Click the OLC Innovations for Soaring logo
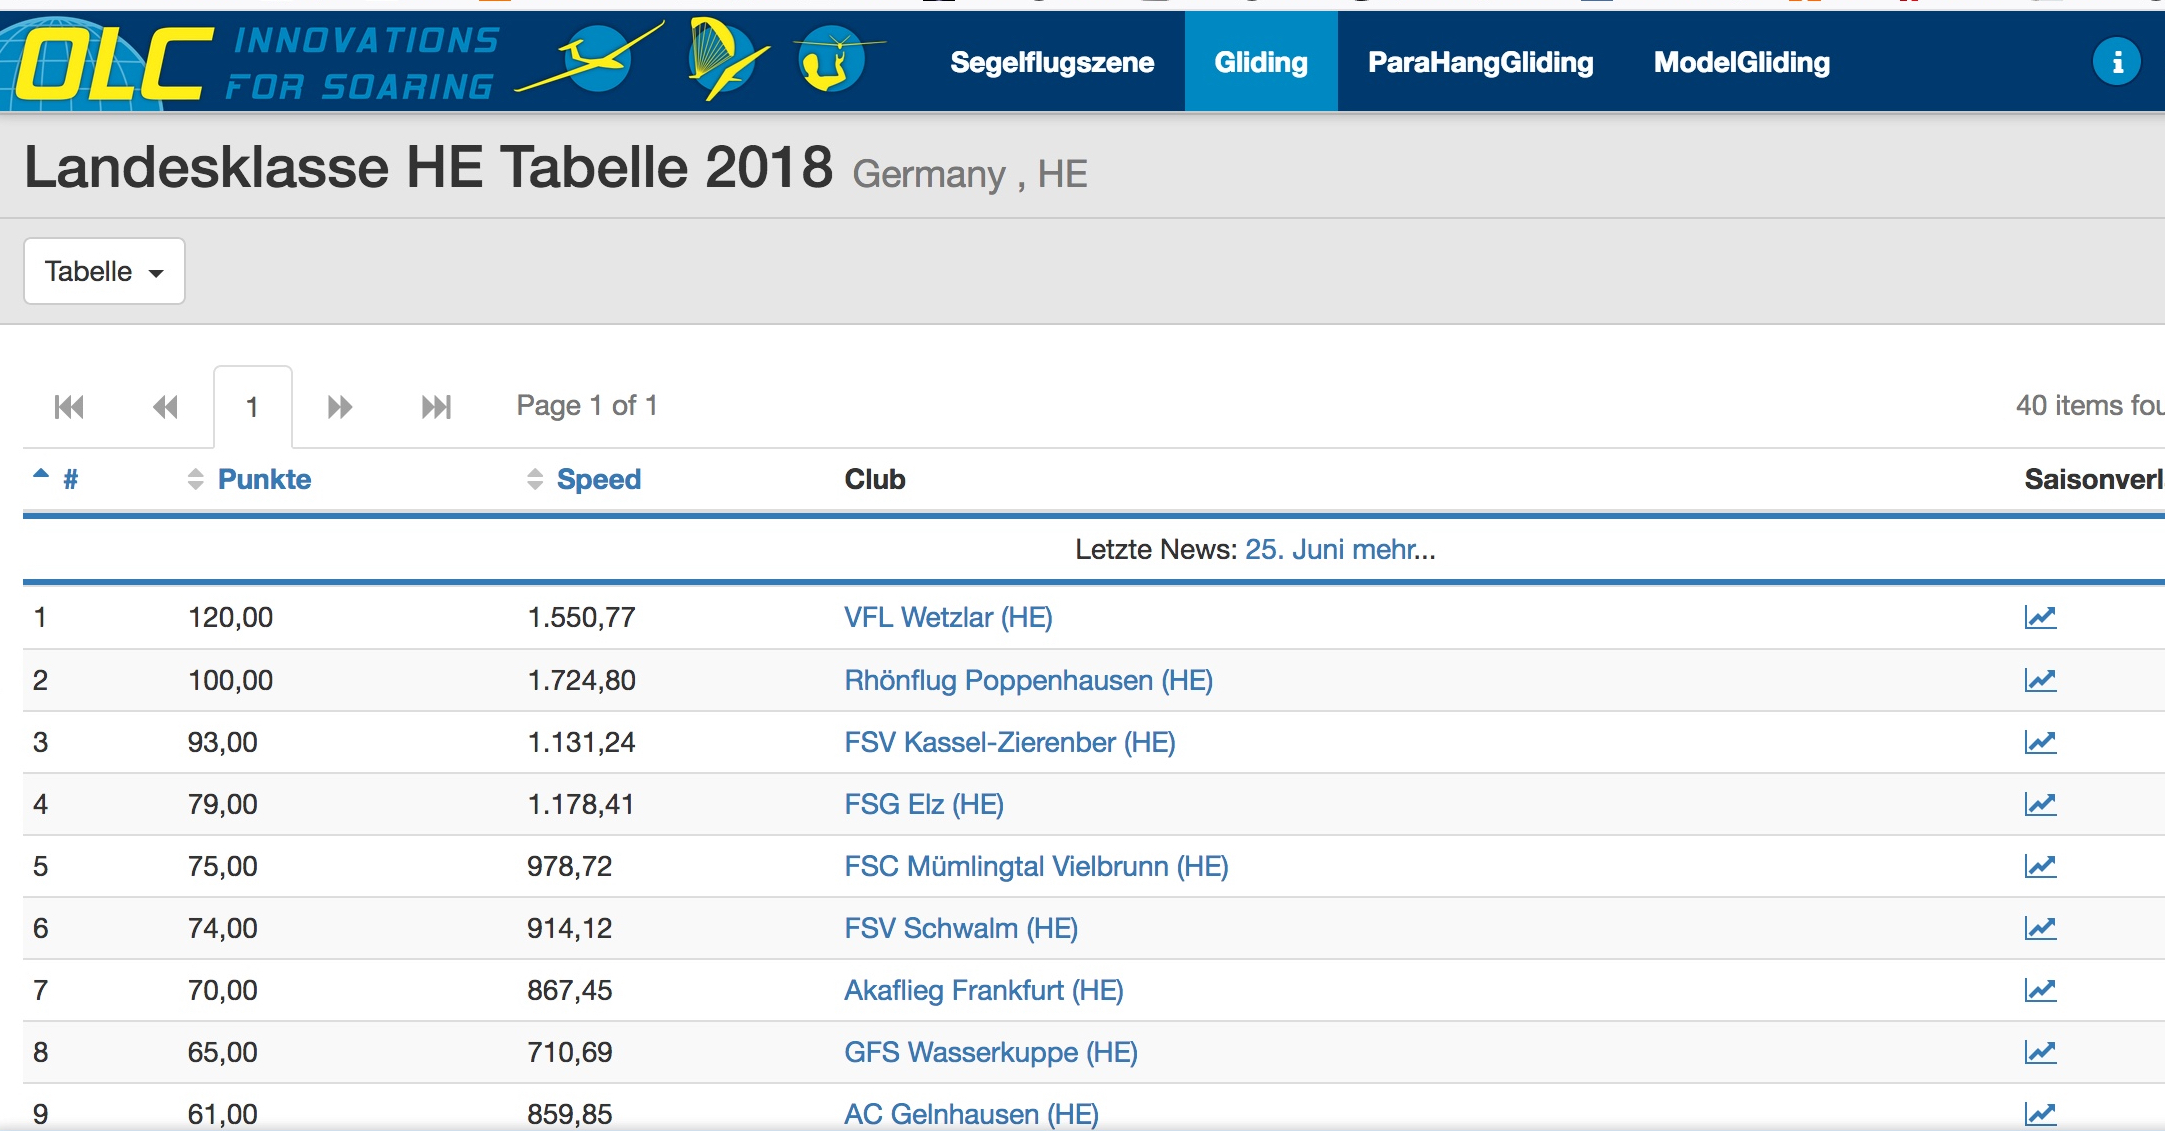This screenshot has height=1131, width=2165. coord(250,62)
